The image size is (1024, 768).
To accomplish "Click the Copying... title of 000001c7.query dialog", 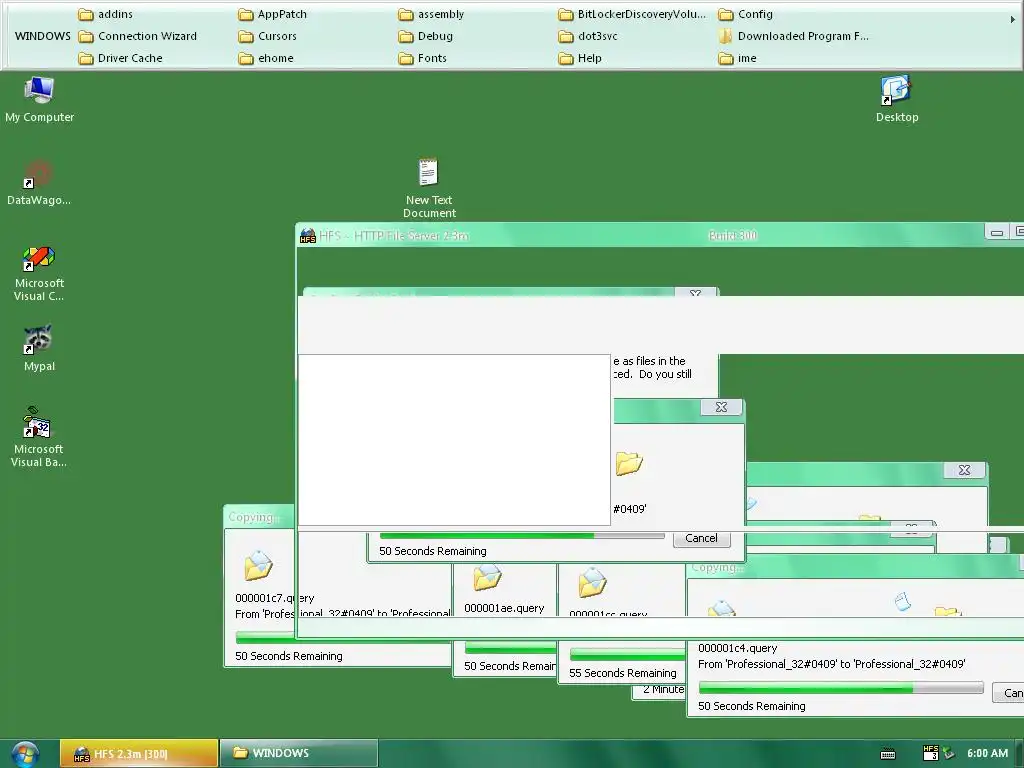I will click(253, 517).
